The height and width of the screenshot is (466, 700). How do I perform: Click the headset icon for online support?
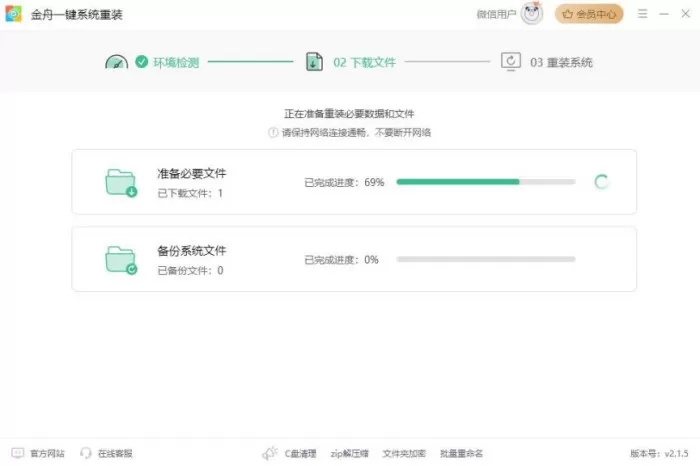[85, 453]
